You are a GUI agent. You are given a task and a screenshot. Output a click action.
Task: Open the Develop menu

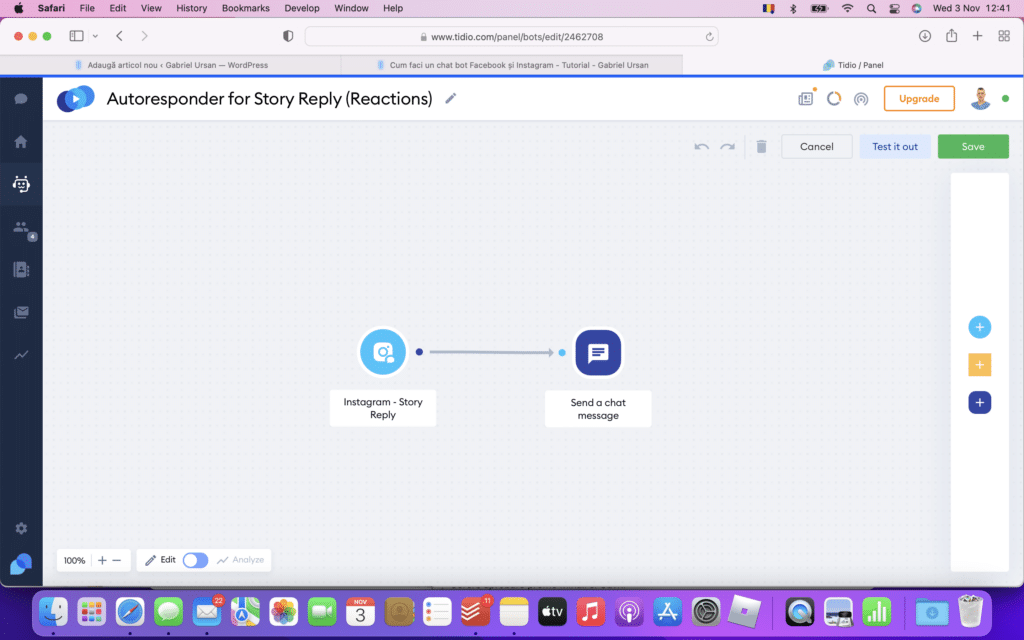click(x=302, y=8)
